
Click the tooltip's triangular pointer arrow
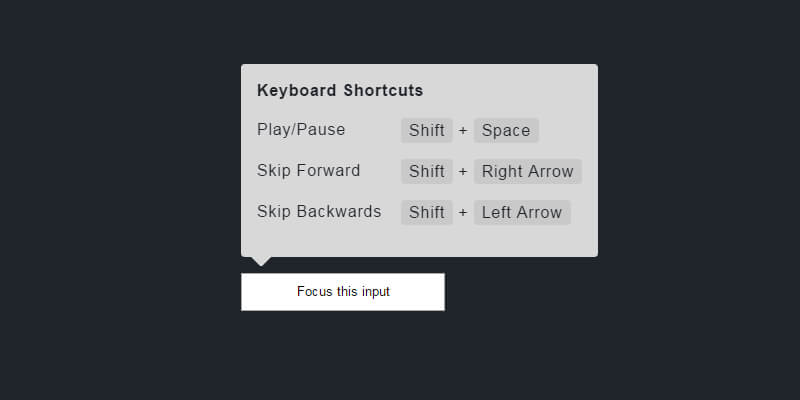pos(261,261)
